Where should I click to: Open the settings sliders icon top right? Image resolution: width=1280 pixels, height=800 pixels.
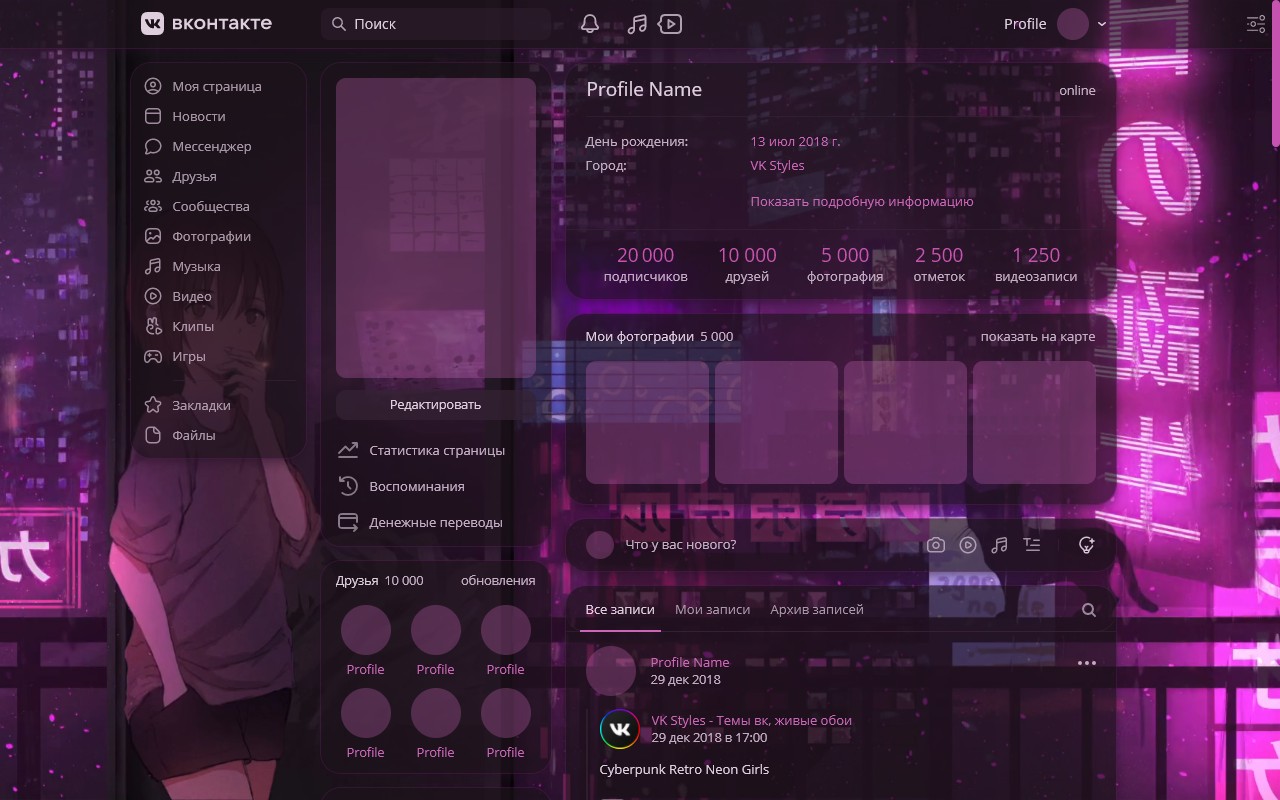click(1256, 23)
